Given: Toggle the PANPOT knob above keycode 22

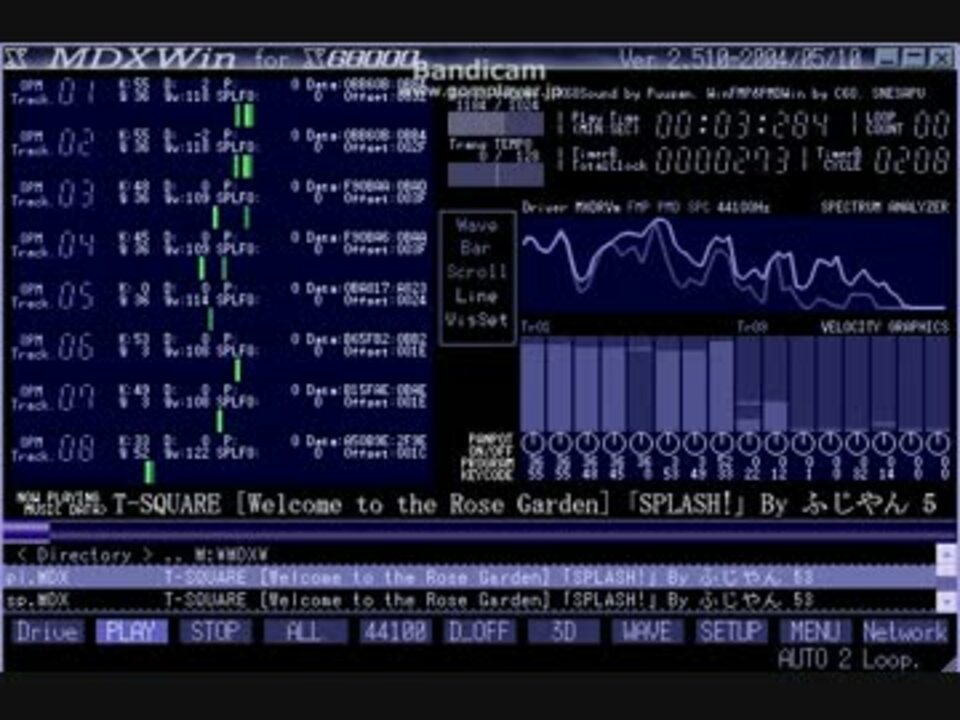Looking at the screenshot, I should (749, 443).
